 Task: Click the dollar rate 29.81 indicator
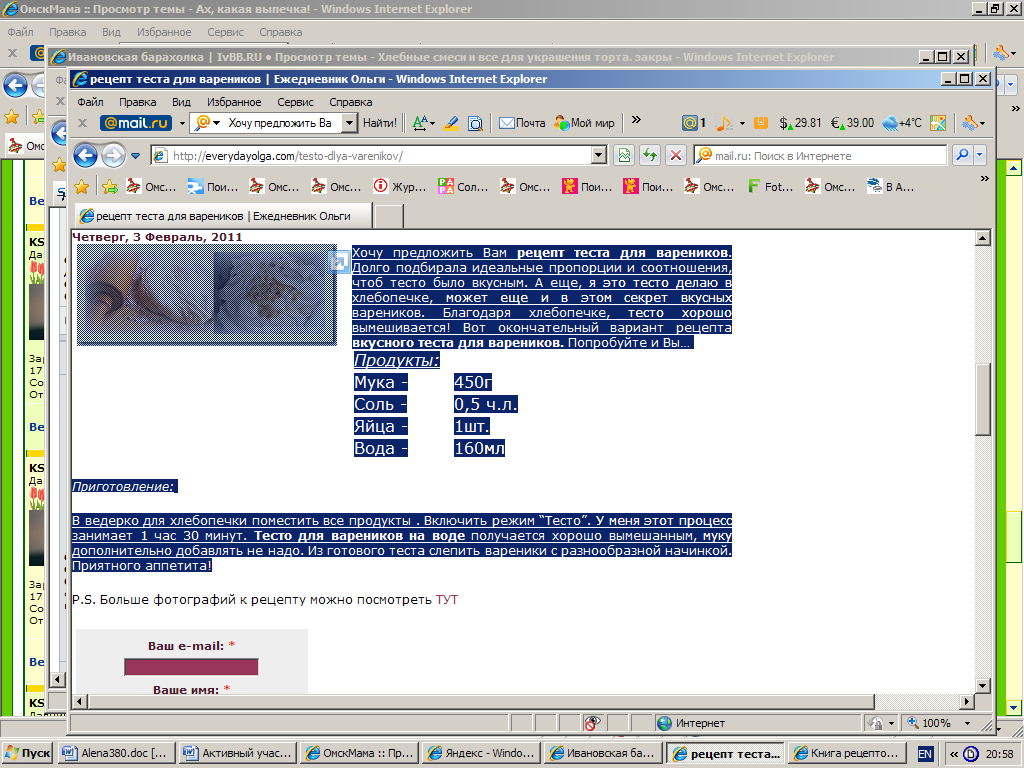(800, 123)
